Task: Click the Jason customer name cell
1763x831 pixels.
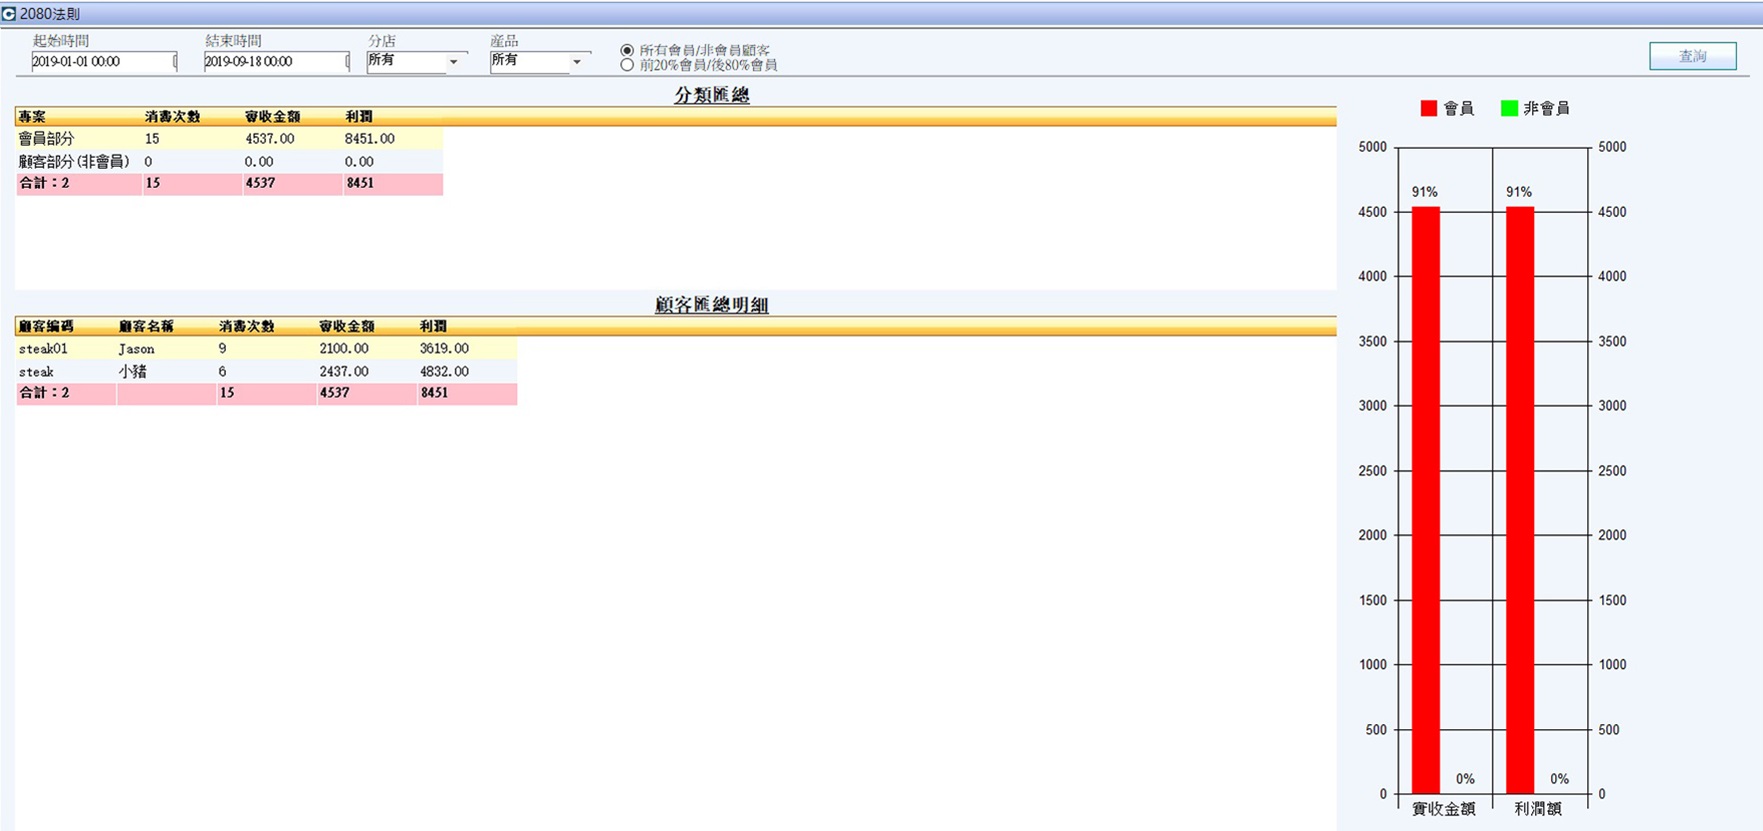Action: (x=137, y=349)
